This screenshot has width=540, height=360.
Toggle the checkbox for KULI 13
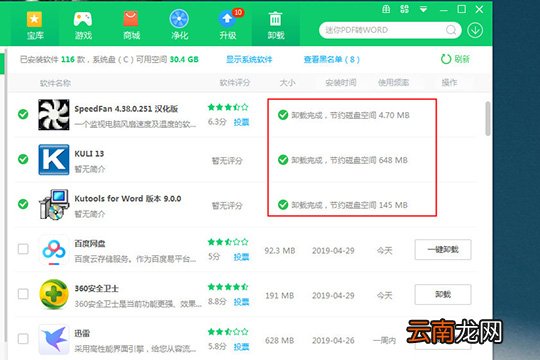point(23,159)
